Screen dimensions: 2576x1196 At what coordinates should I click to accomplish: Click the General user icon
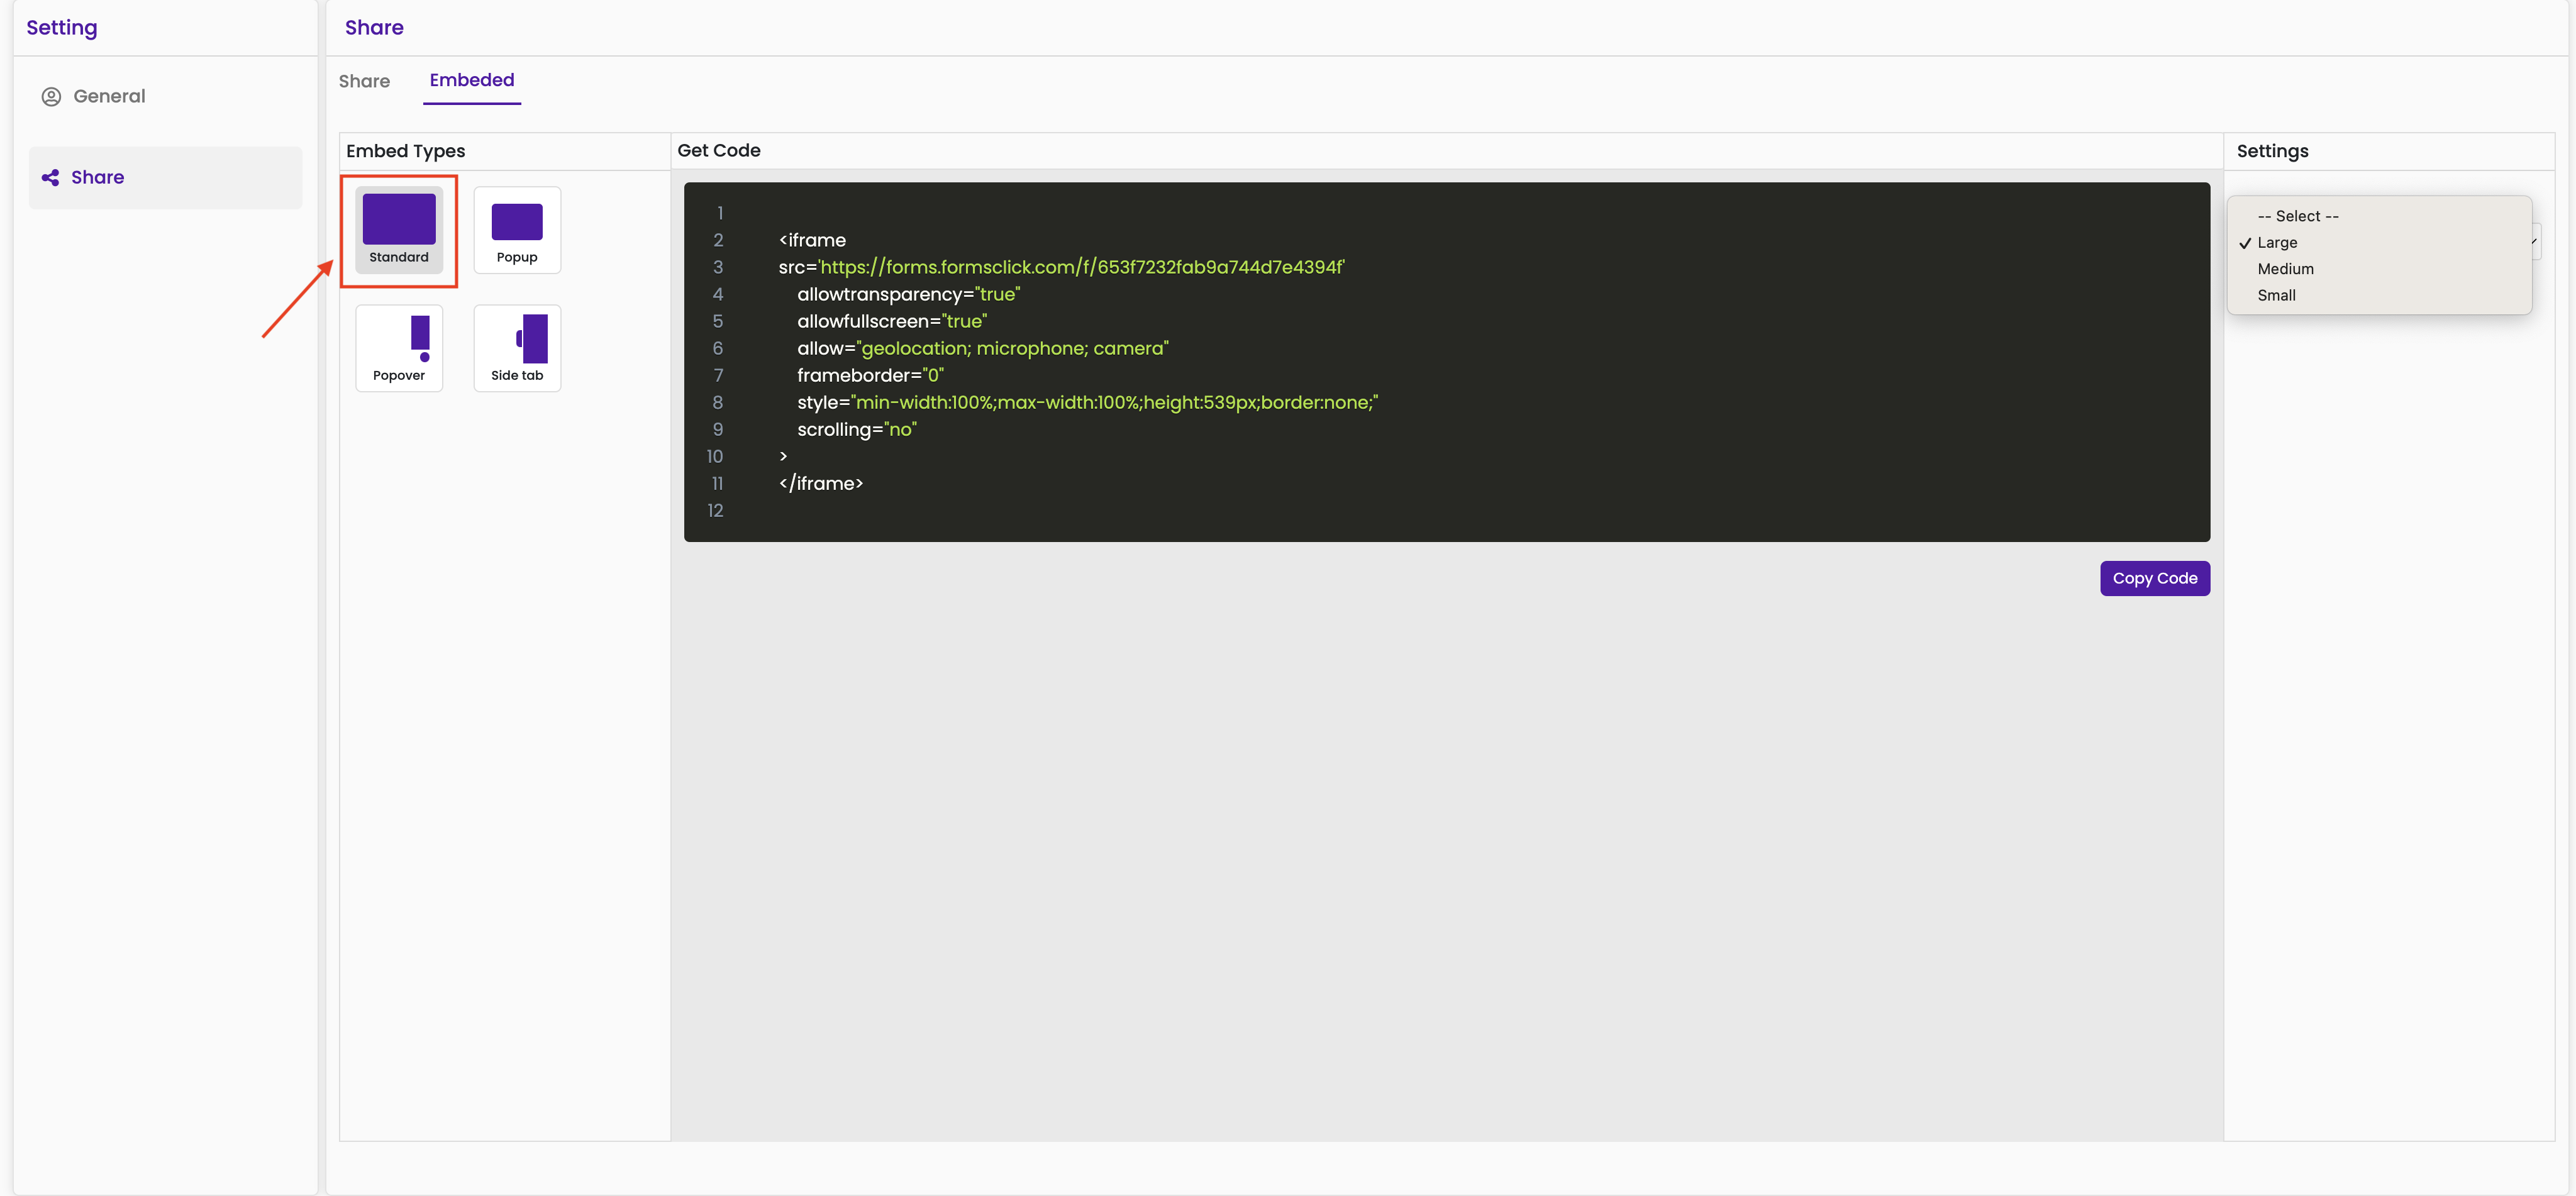click(x=51, y=97)
